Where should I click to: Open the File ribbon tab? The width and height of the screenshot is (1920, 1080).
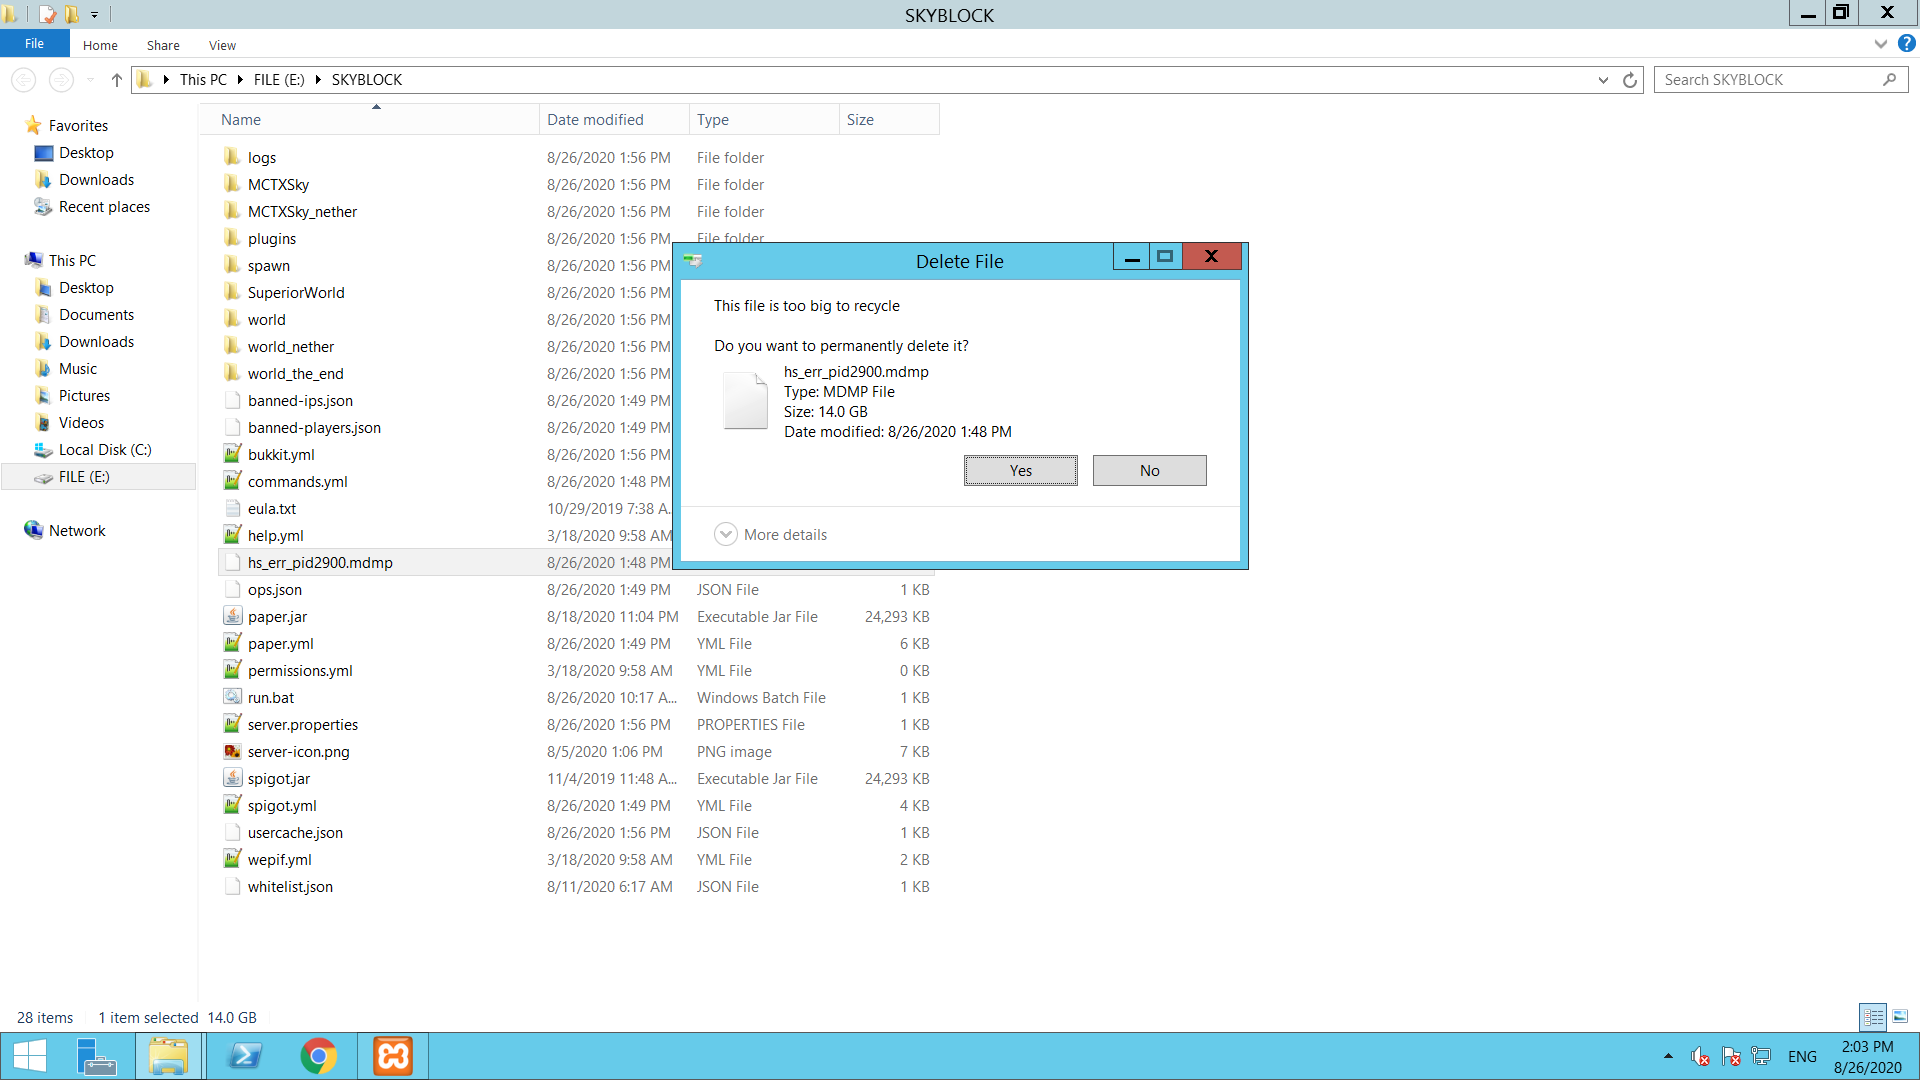click(34, 44)
